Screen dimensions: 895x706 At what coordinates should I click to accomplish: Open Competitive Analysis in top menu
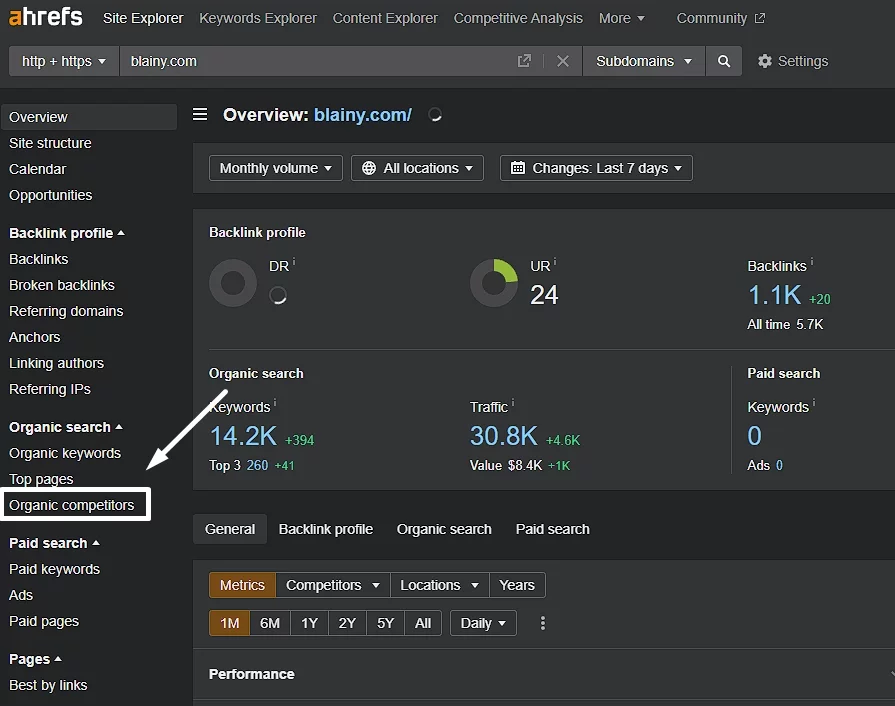tap(518, 18)
